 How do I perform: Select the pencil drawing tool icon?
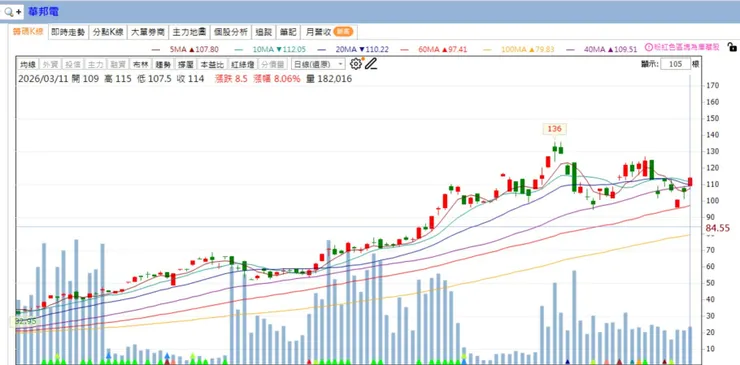pyautogui.click(x=371, y=64)
